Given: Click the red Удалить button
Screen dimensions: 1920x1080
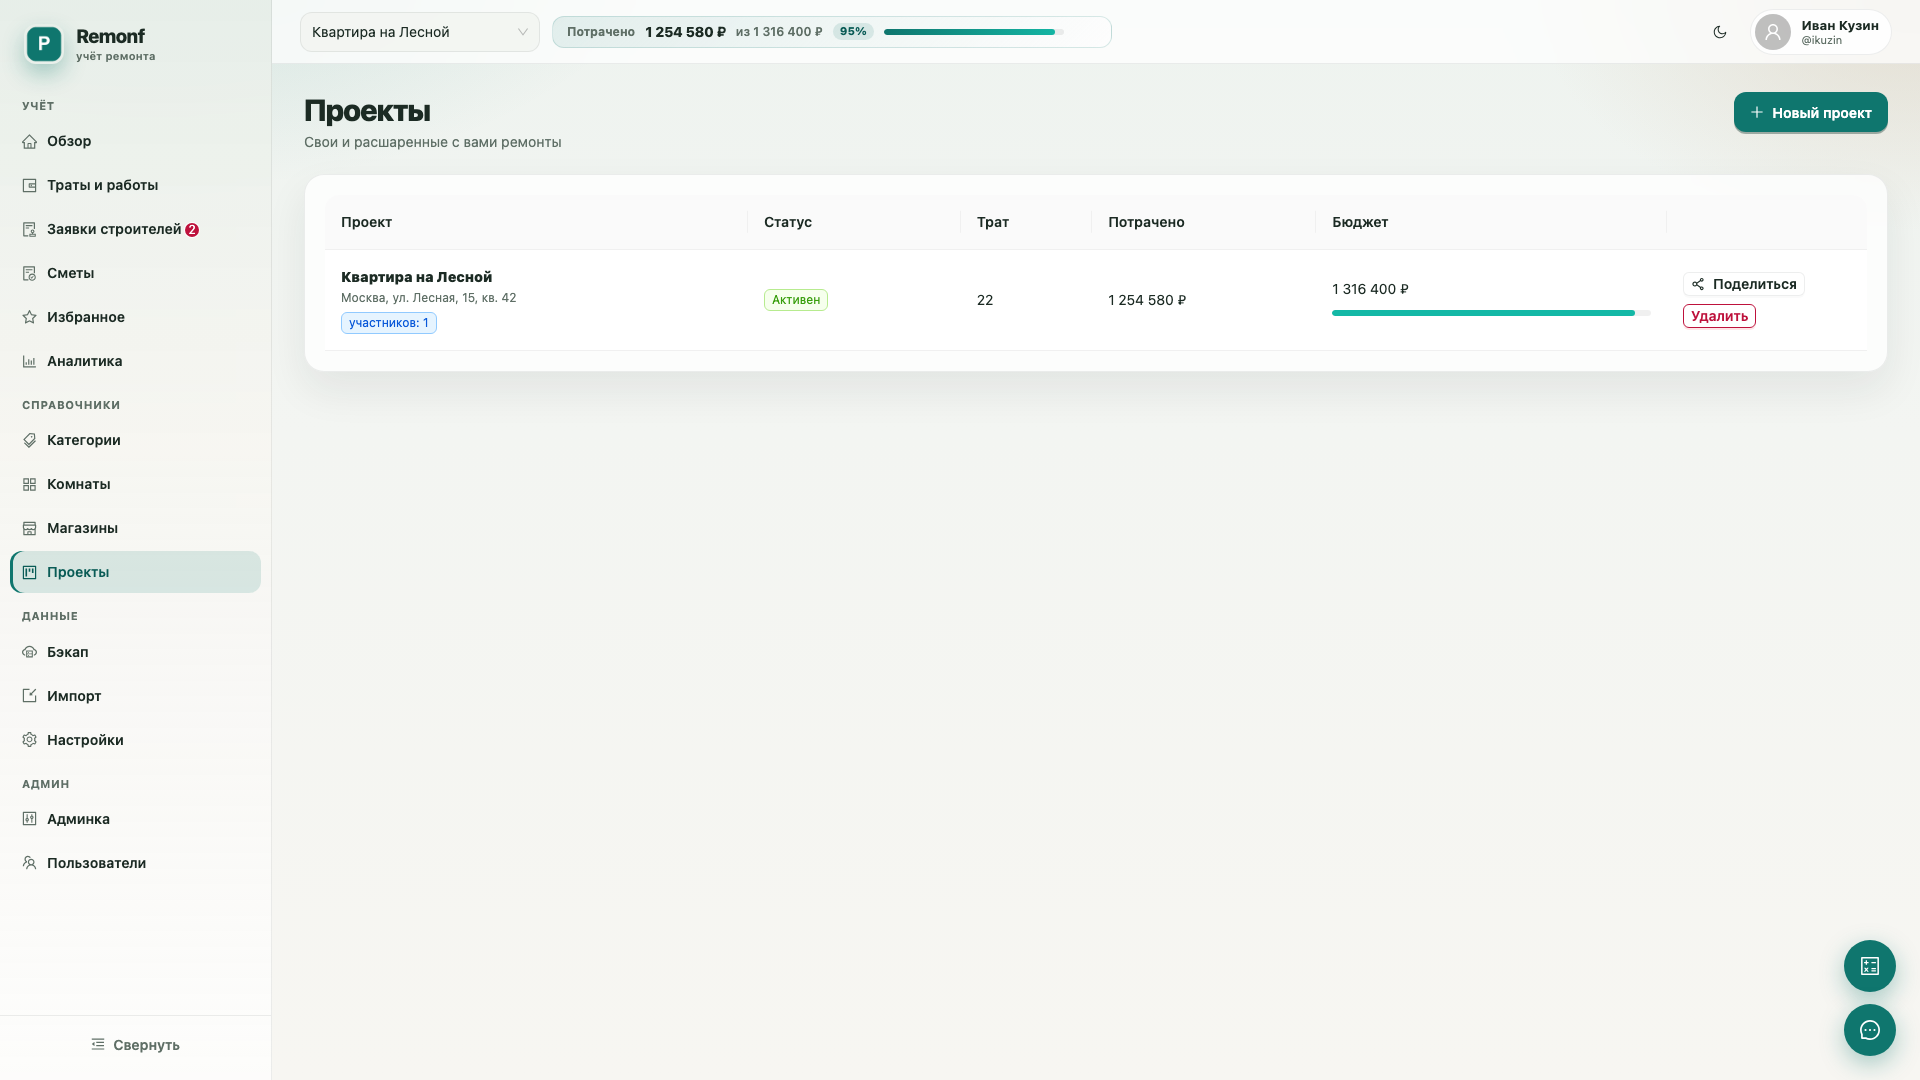Looking at the screenshot, I should 1719,316.
